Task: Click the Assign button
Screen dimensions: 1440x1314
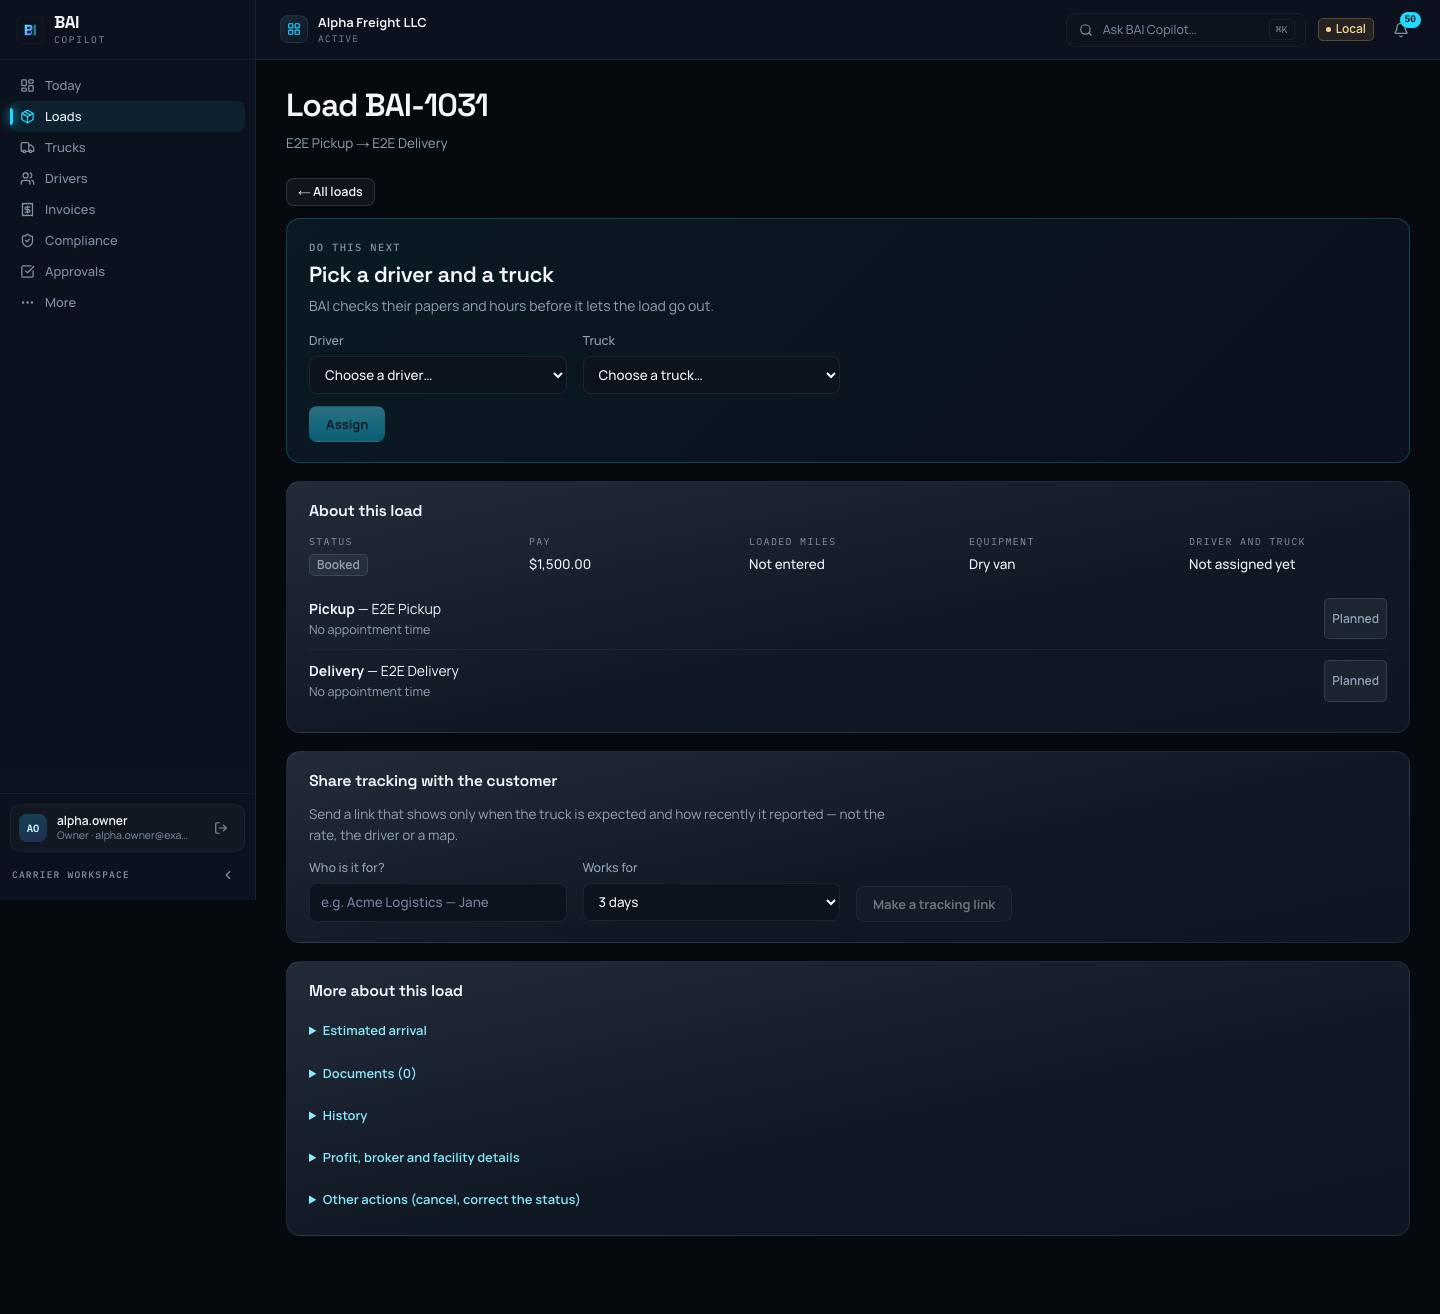Action: (x=347, y=424)
